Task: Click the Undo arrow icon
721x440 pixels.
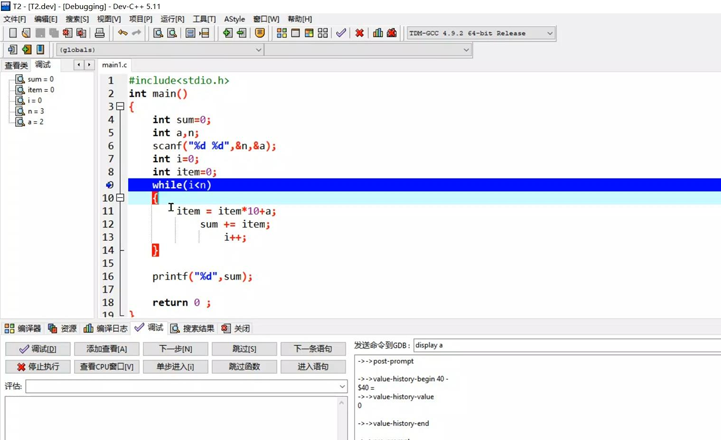Action: pos(122,33)
